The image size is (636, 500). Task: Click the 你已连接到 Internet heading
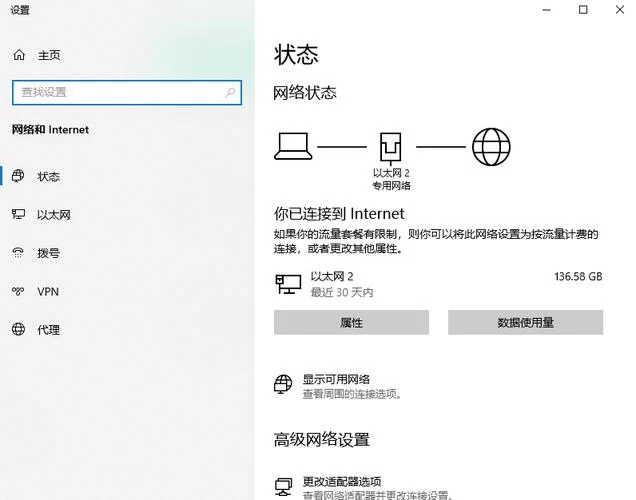tap(339, 213)
